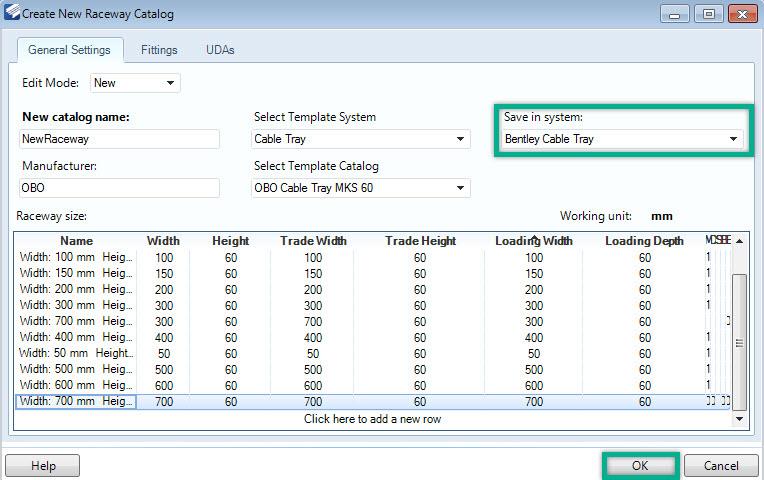The image size is (764, 480).
Task: Select the Width: 500 mm row name
Action: click(x=76, y=369)
